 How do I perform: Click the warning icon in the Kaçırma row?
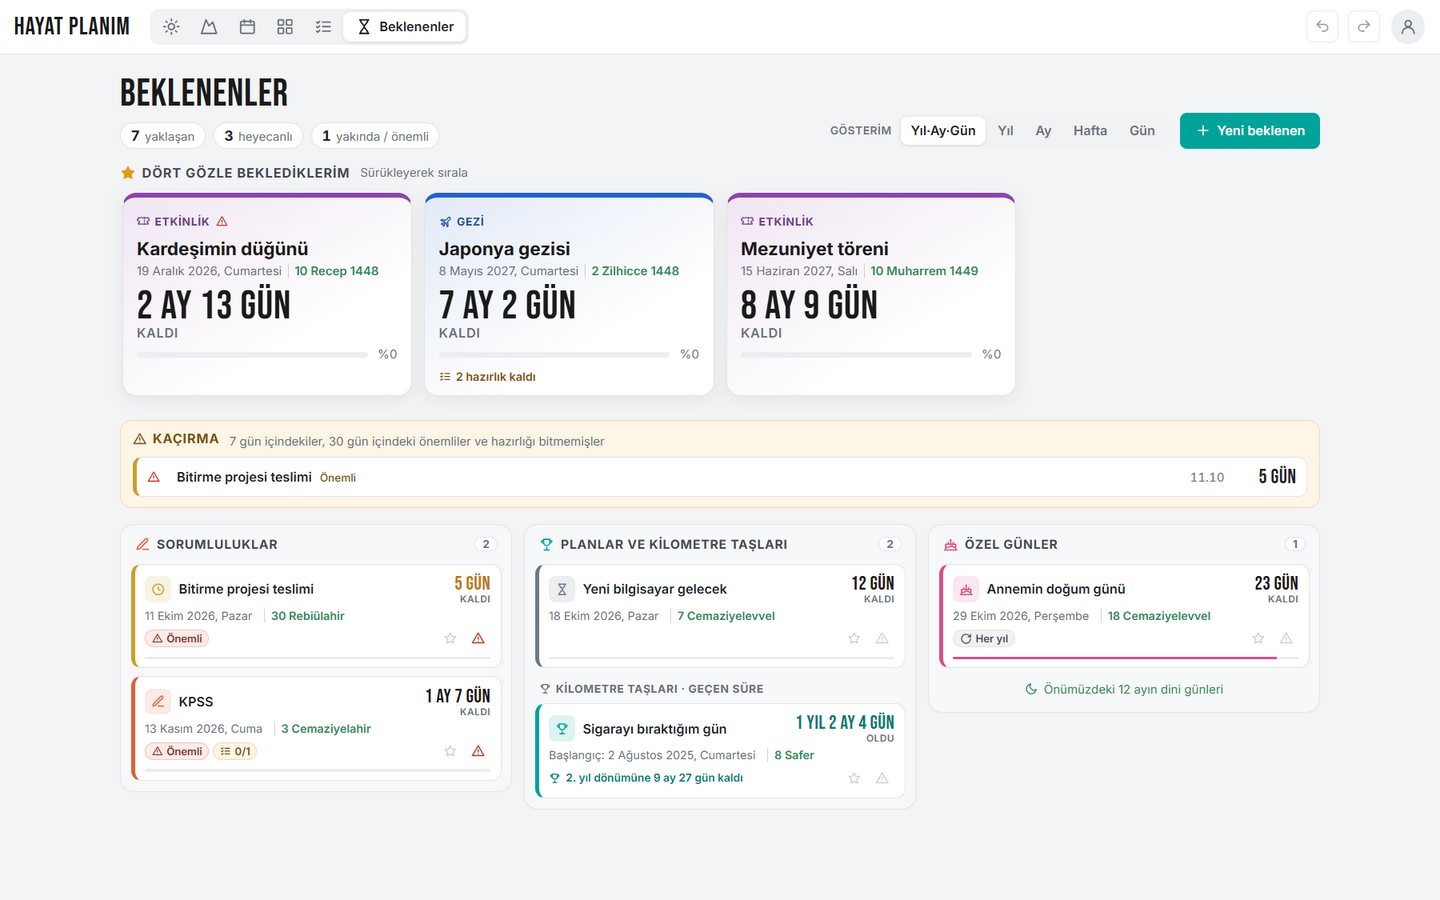[x=154, y=477]
